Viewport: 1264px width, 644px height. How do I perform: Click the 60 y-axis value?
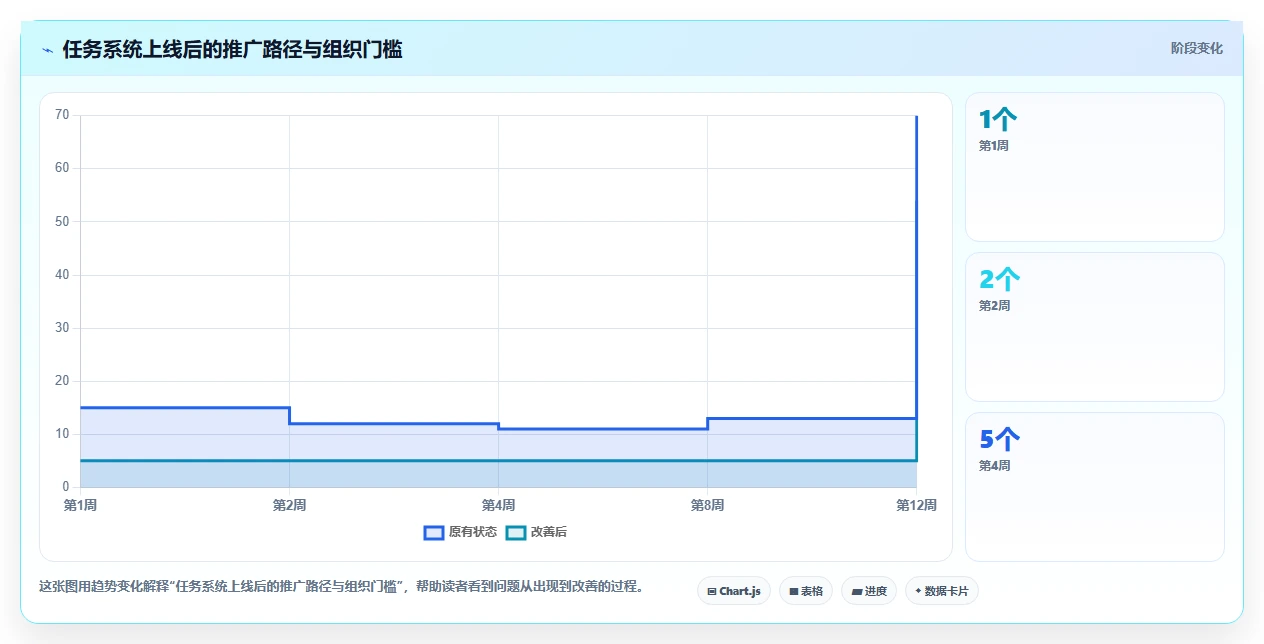(x=62, y=168)
